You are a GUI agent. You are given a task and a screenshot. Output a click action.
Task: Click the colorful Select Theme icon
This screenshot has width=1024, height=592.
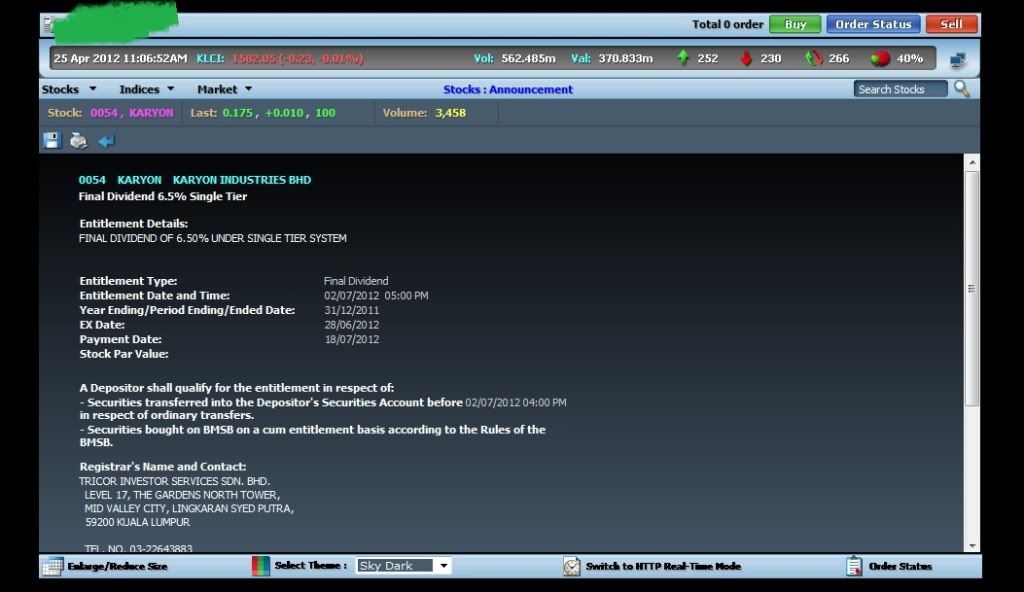[x=261, y=566]
